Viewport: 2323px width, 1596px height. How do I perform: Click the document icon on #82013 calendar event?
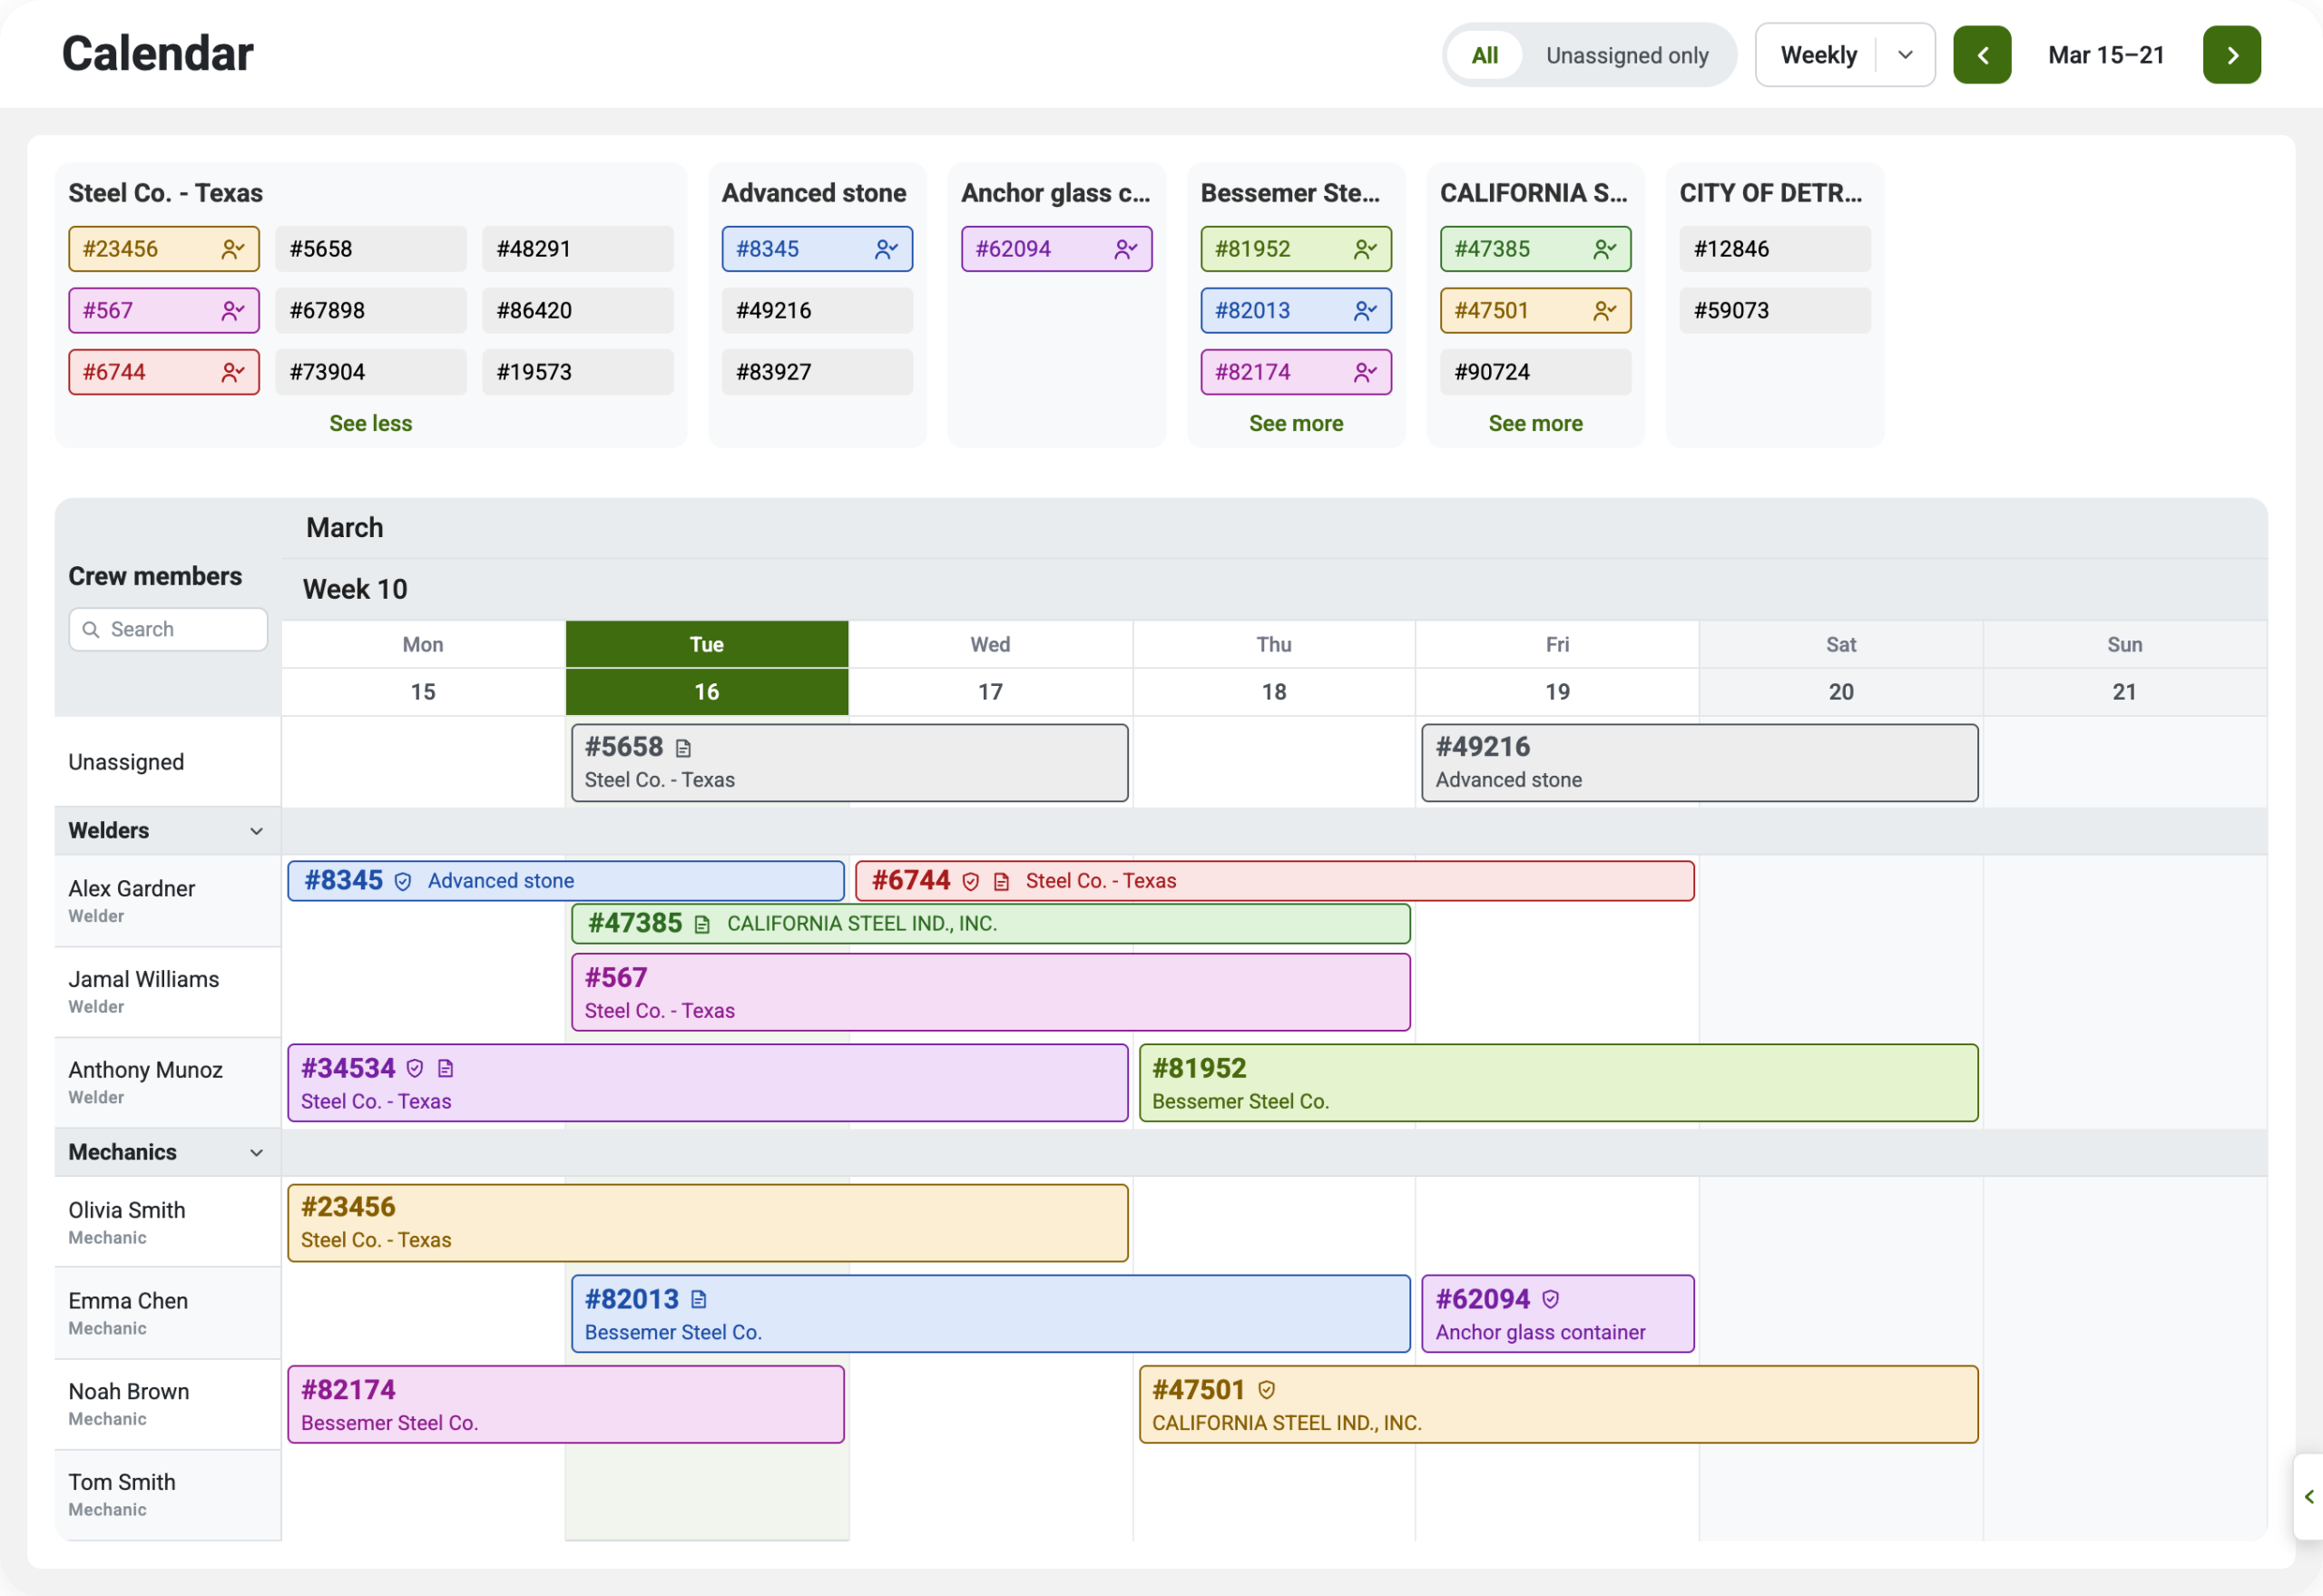point(699,1299)
